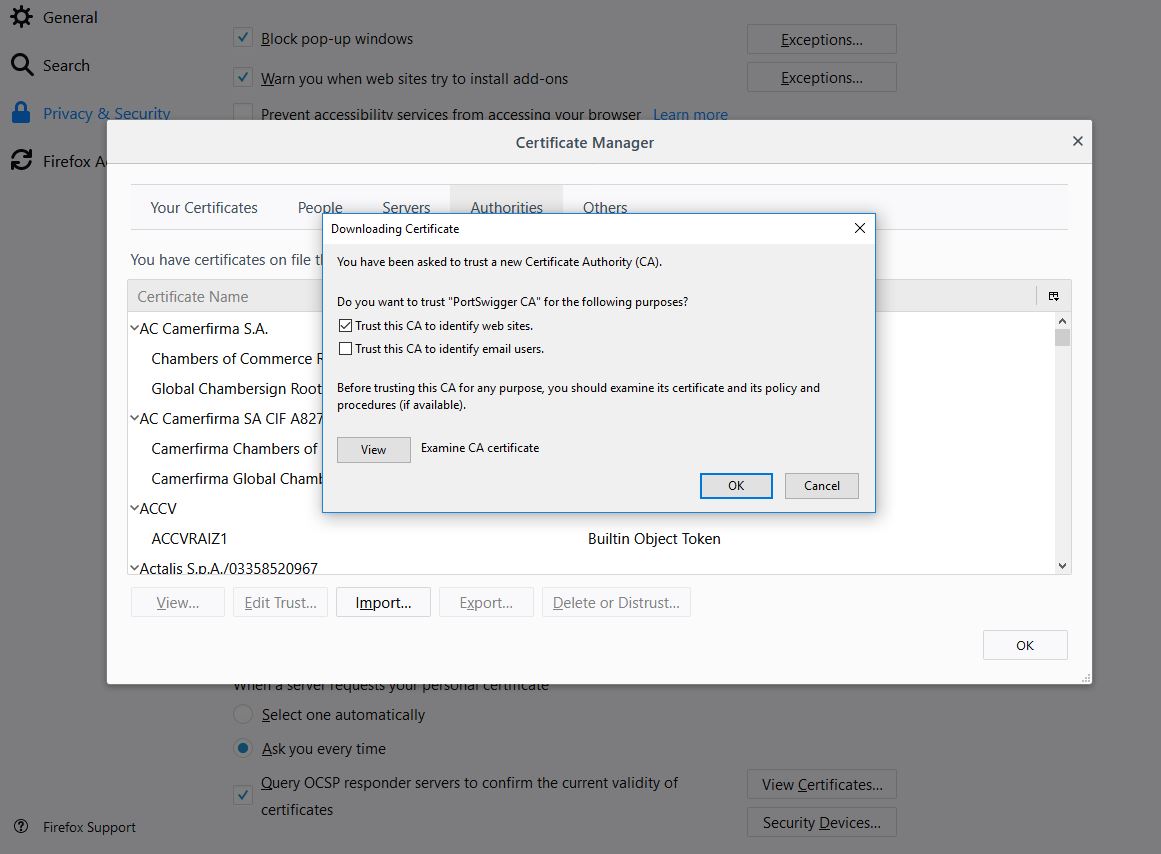
Task: Click the Security Devices... button
Action: point(821,822)
